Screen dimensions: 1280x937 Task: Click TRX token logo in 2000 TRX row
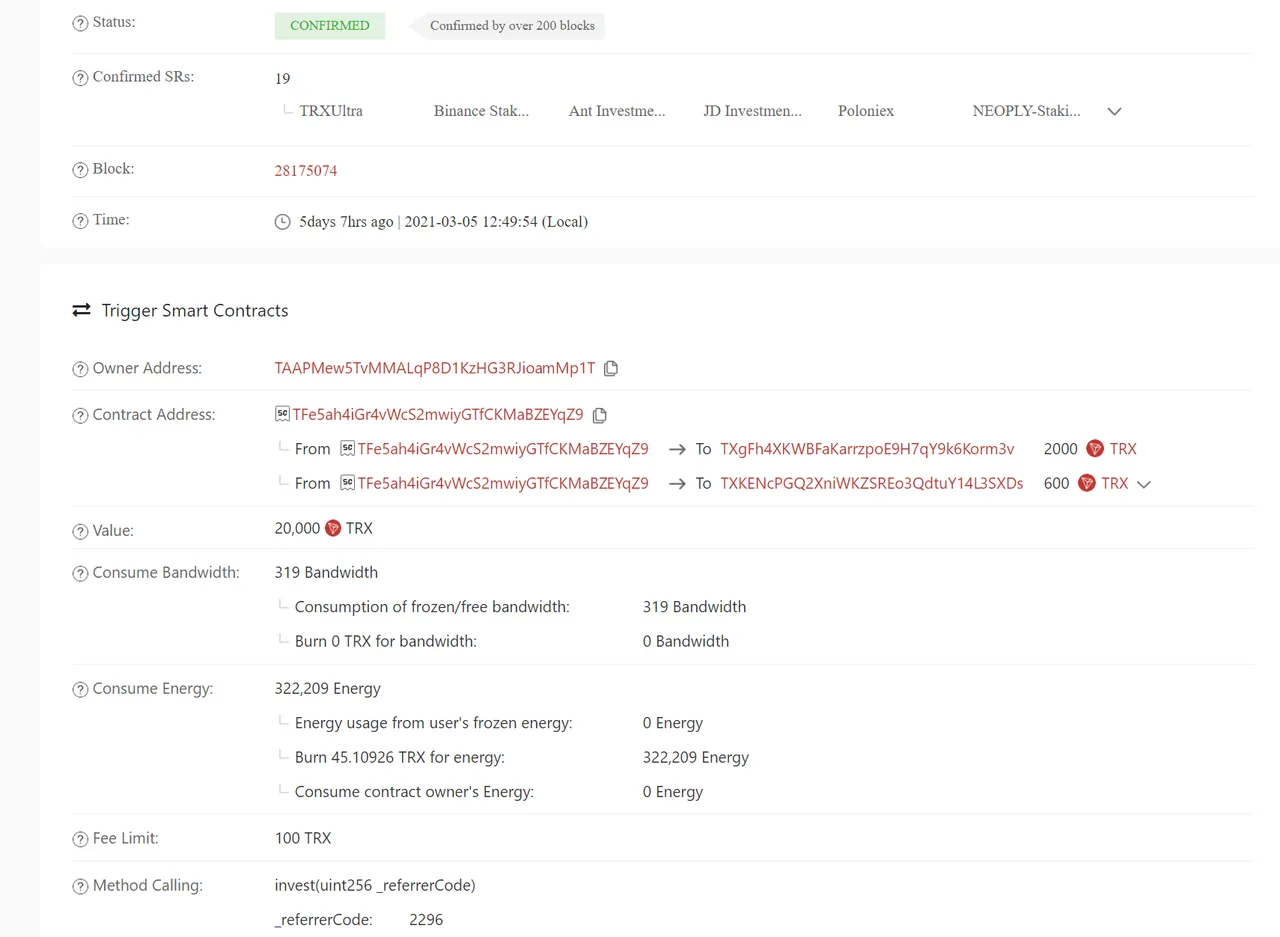1094,449
